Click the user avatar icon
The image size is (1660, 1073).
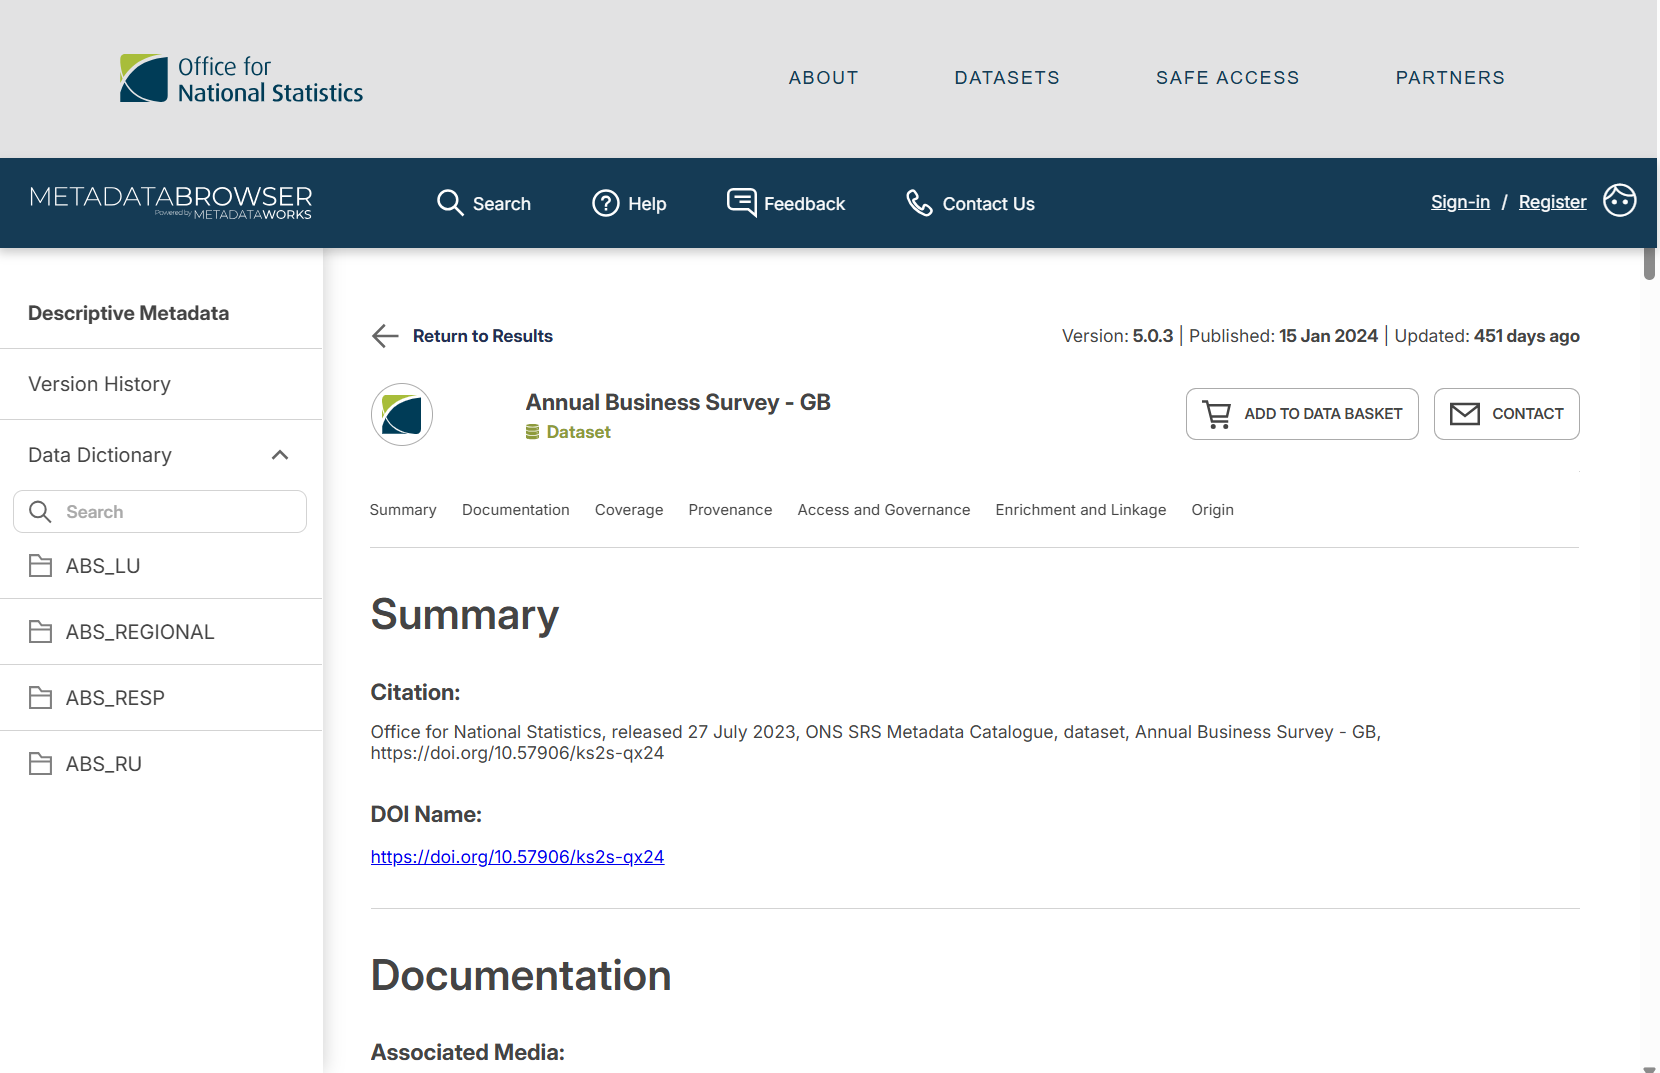click(1619, 201)
